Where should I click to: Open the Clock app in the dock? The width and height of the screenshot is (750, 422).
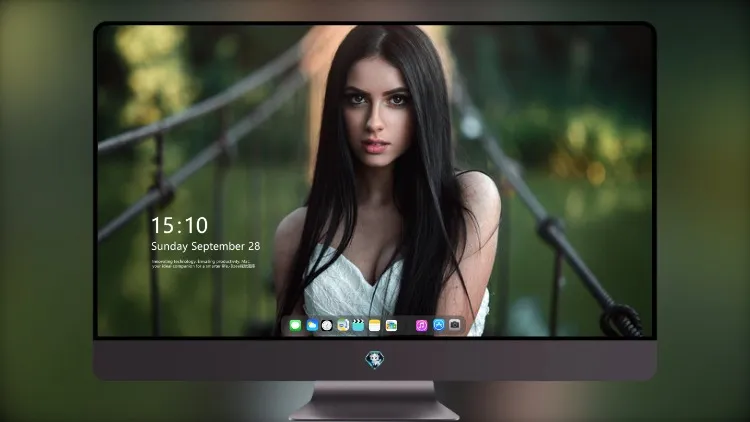click(327, 325)
